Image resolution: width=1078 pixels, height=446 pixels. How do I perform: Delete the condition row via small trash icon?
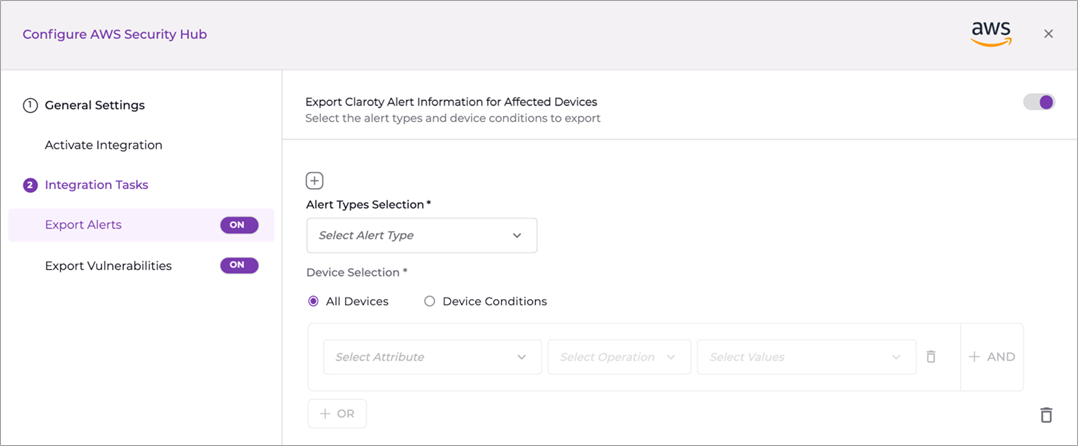(931, 357)
